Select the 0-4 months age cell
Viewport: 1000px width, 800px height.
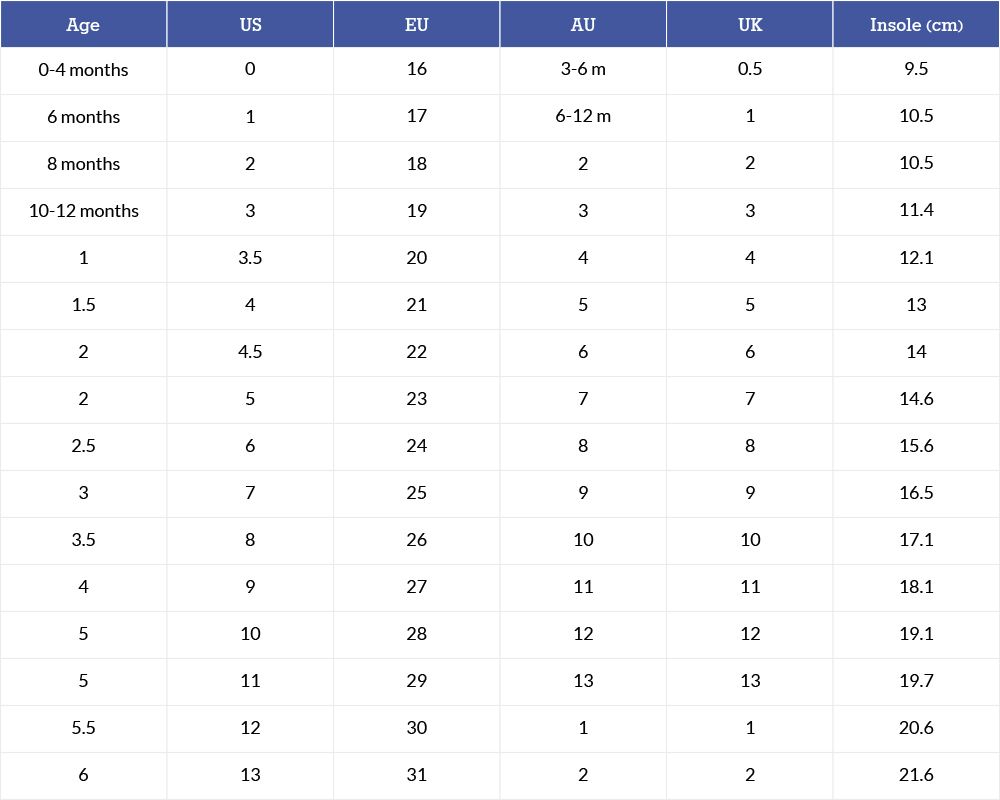coord(84,70)
